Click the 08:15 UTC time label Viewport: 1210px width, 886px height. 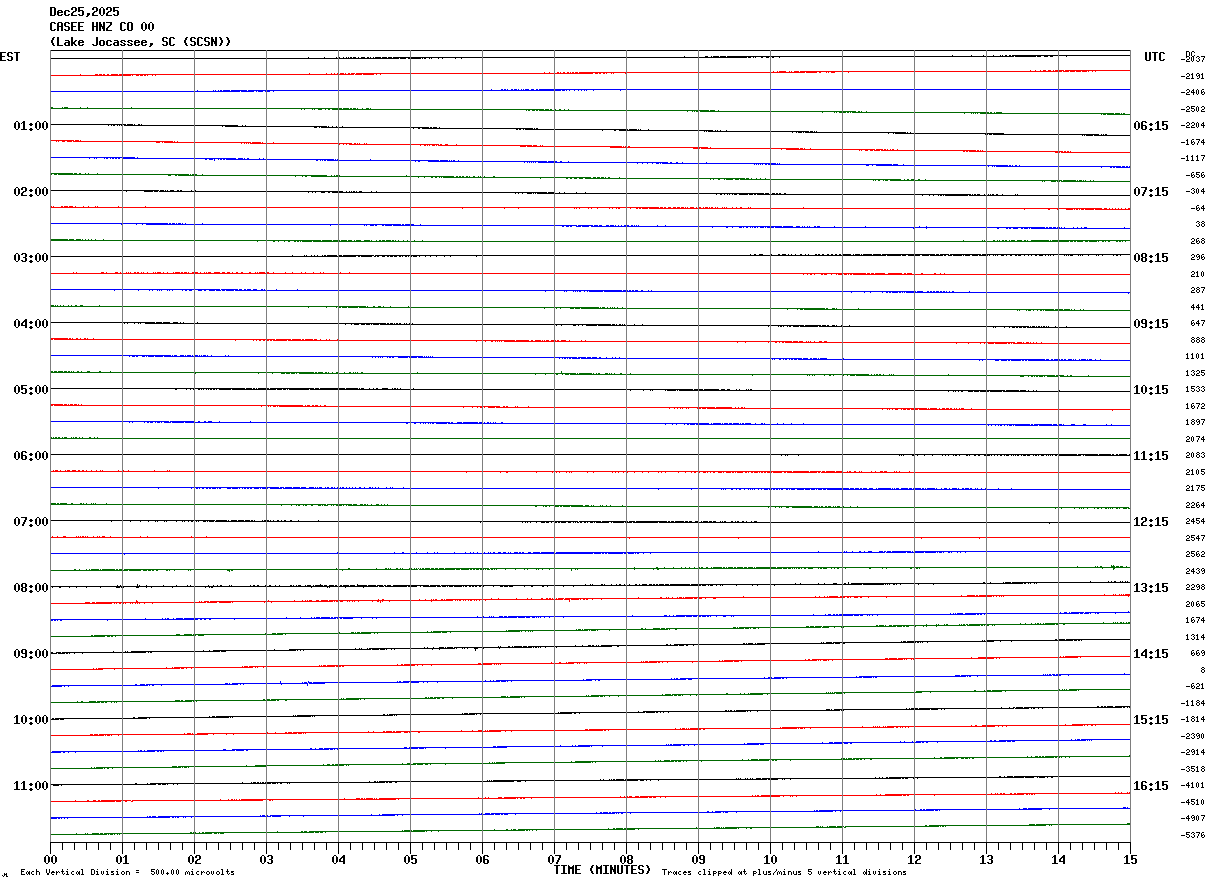click(1151, 257)
